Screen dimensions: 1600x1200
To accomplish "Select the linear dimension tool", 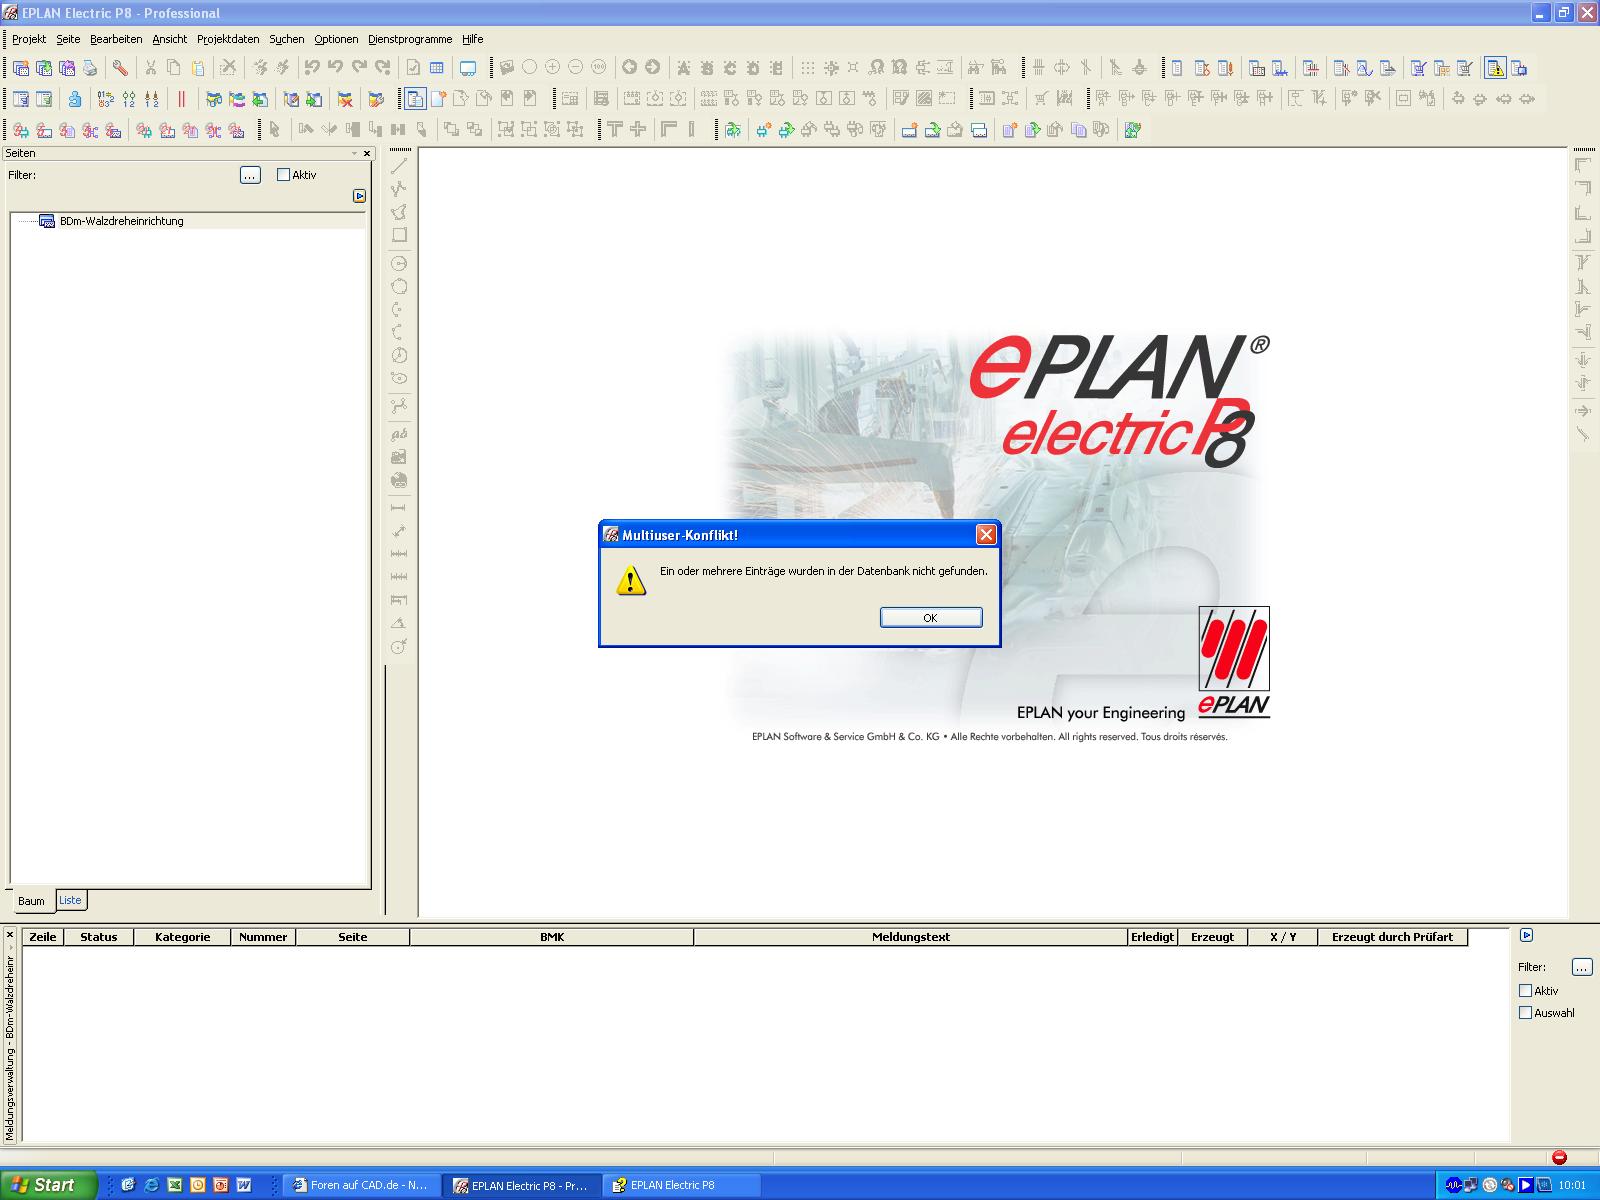I will [399, 508].
